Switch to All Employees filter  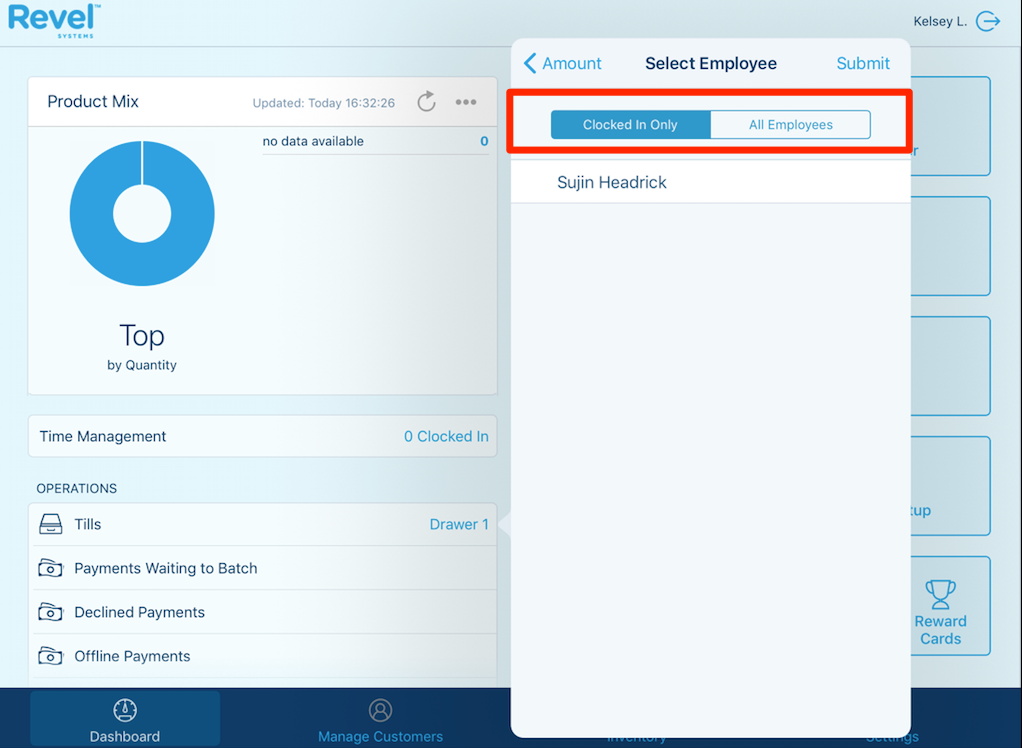(790, 125)
